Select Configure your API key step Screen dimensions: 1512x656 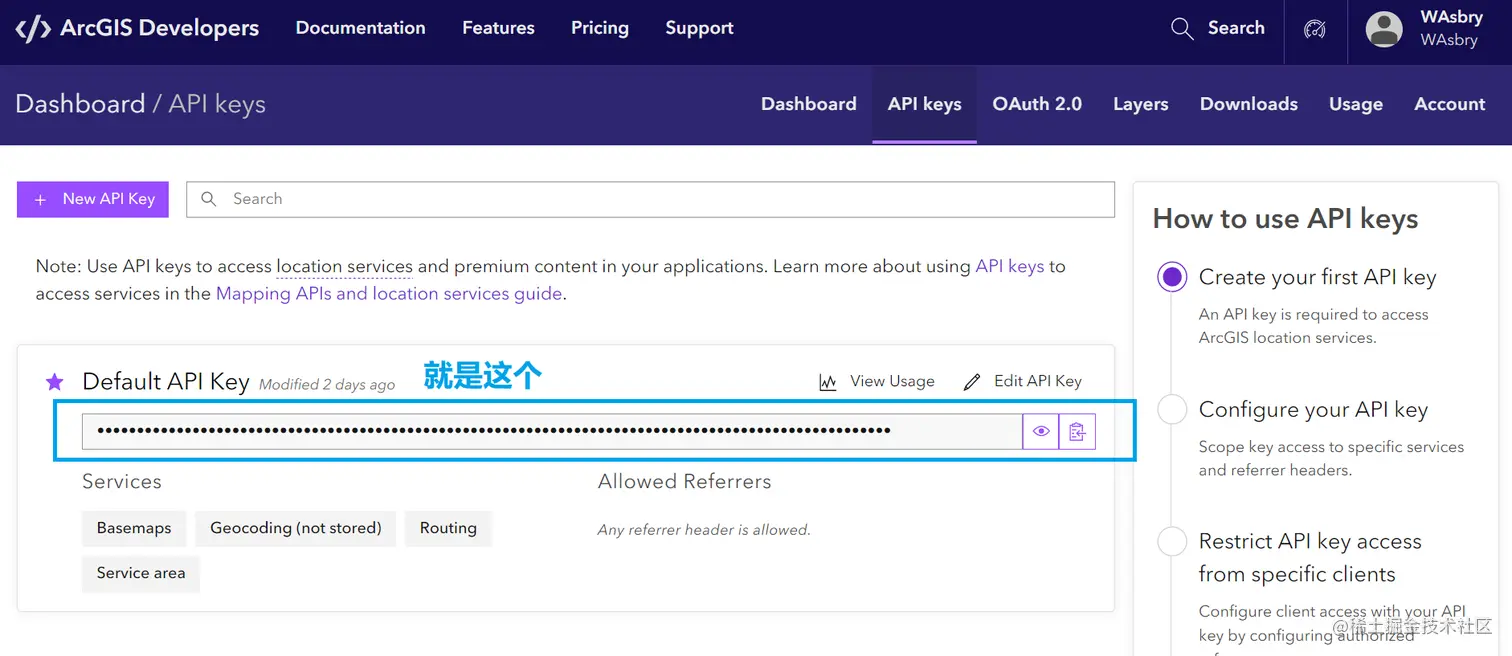tap(1172, 409)
